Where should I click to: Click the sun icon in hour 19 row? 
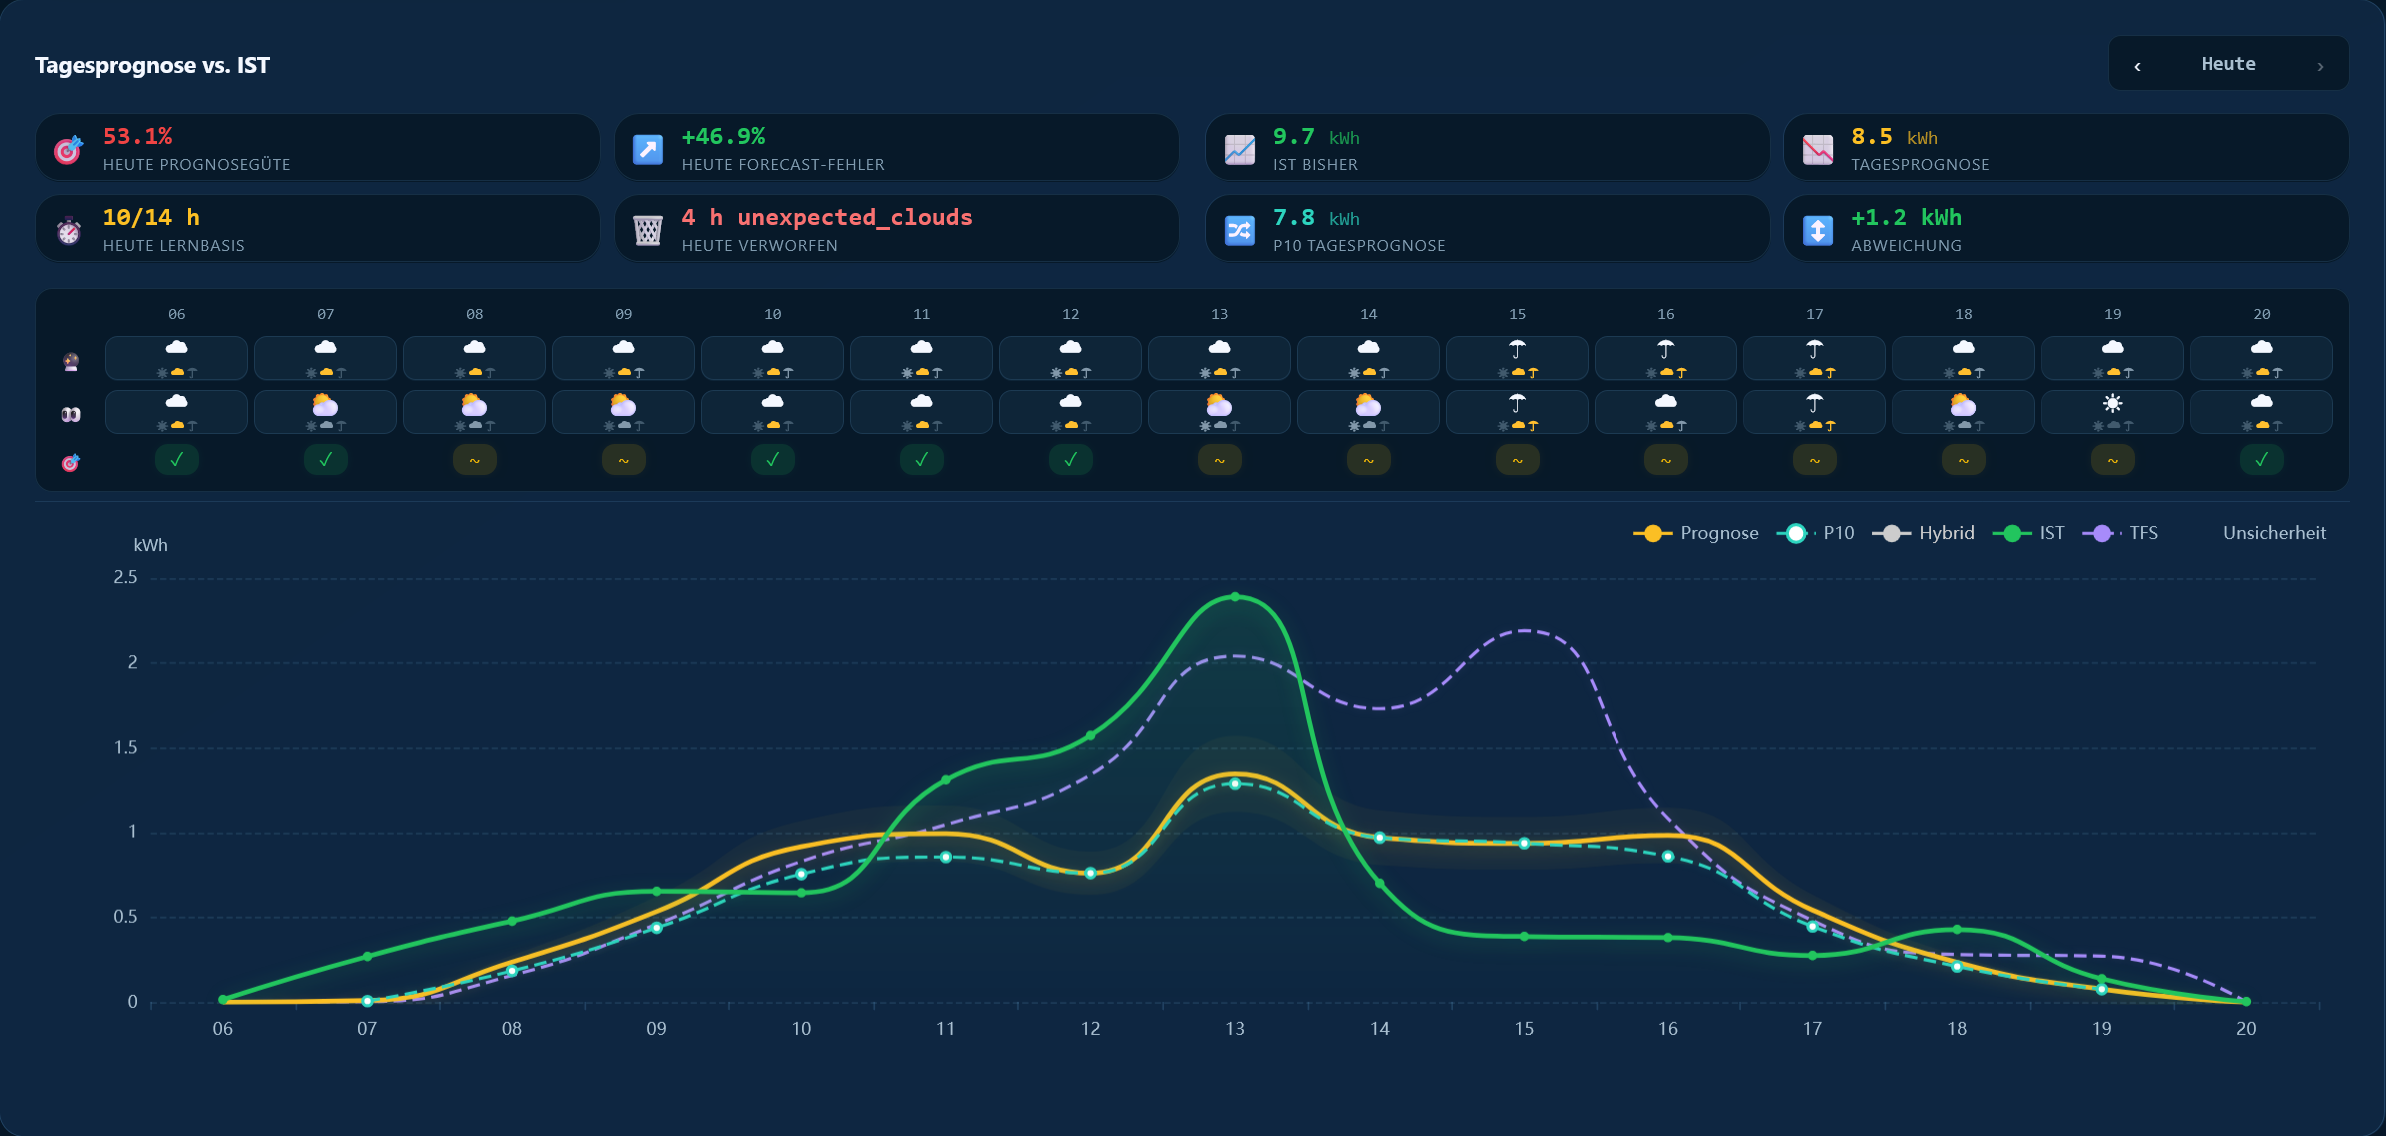pyautogui.click(x=2112, y=403)
